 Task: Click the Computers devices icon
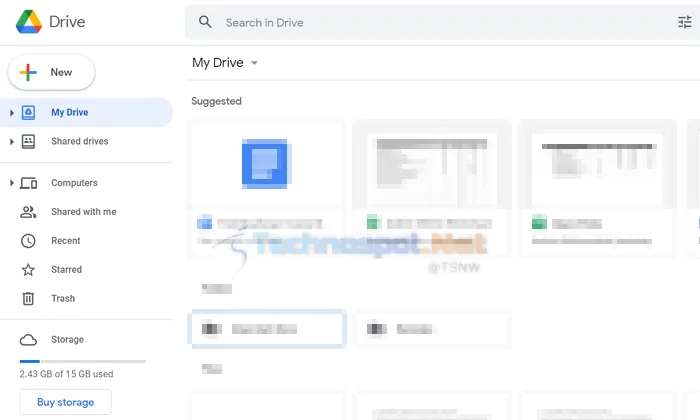29,183
